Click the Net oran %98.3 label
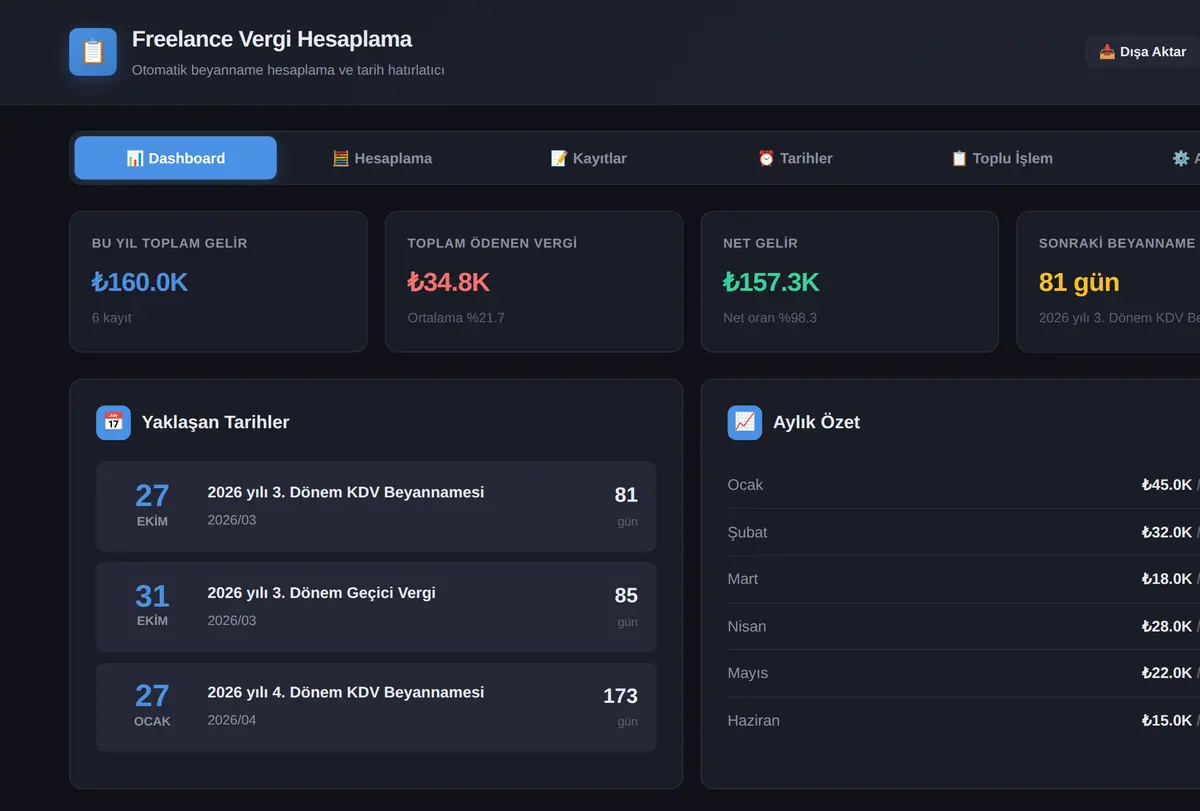 click(x=770, y=318)
